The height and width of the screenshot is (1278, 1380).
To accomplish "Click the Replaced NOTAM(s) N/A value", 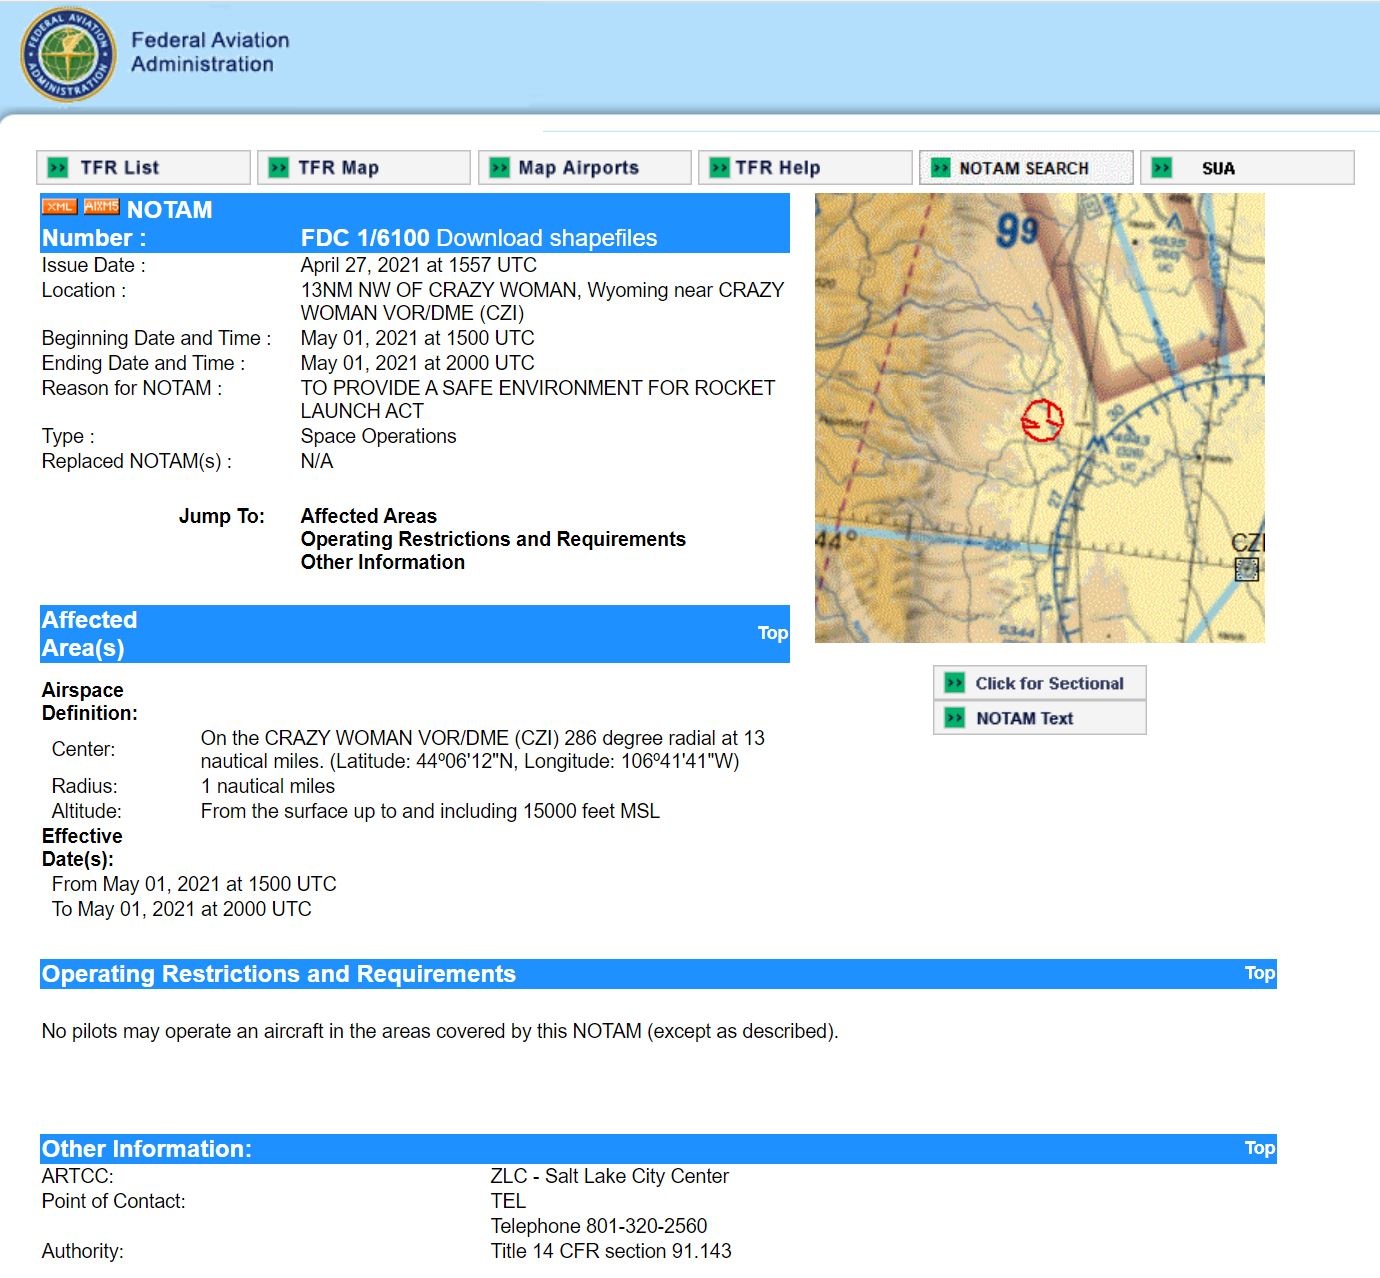I will pos(317,461).
